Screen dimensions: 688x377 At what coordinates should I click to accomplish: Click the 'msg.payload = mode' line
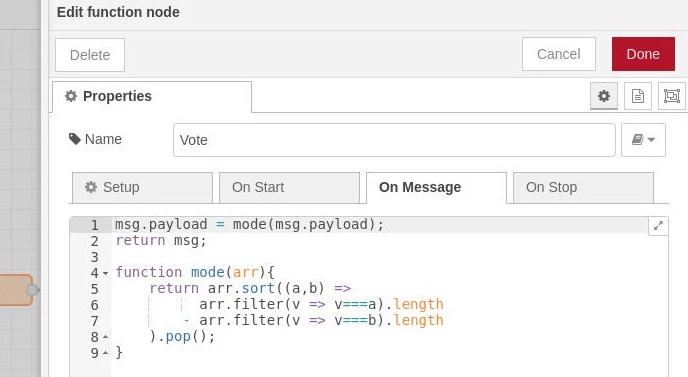coord(249,225)
